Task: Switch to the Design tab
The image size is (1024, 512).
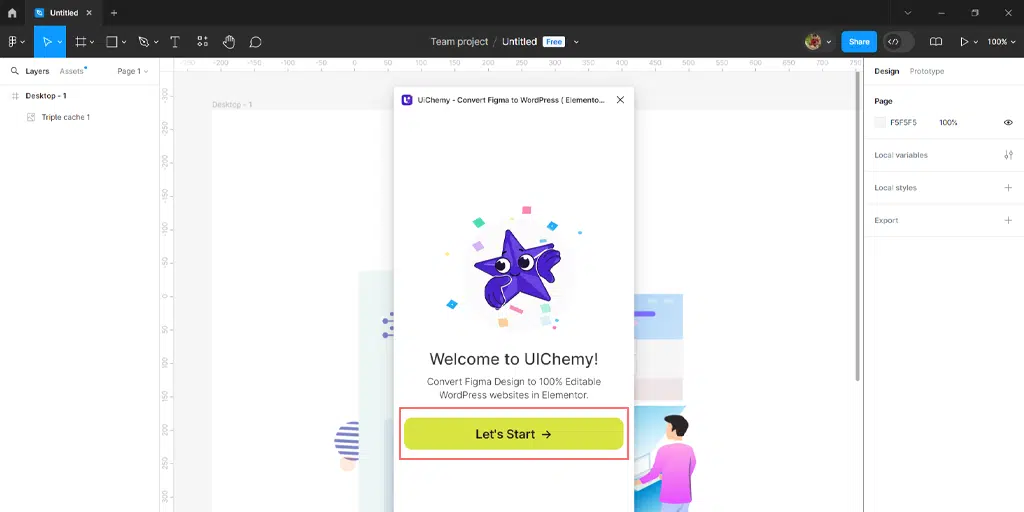Action: pos(886,71)
